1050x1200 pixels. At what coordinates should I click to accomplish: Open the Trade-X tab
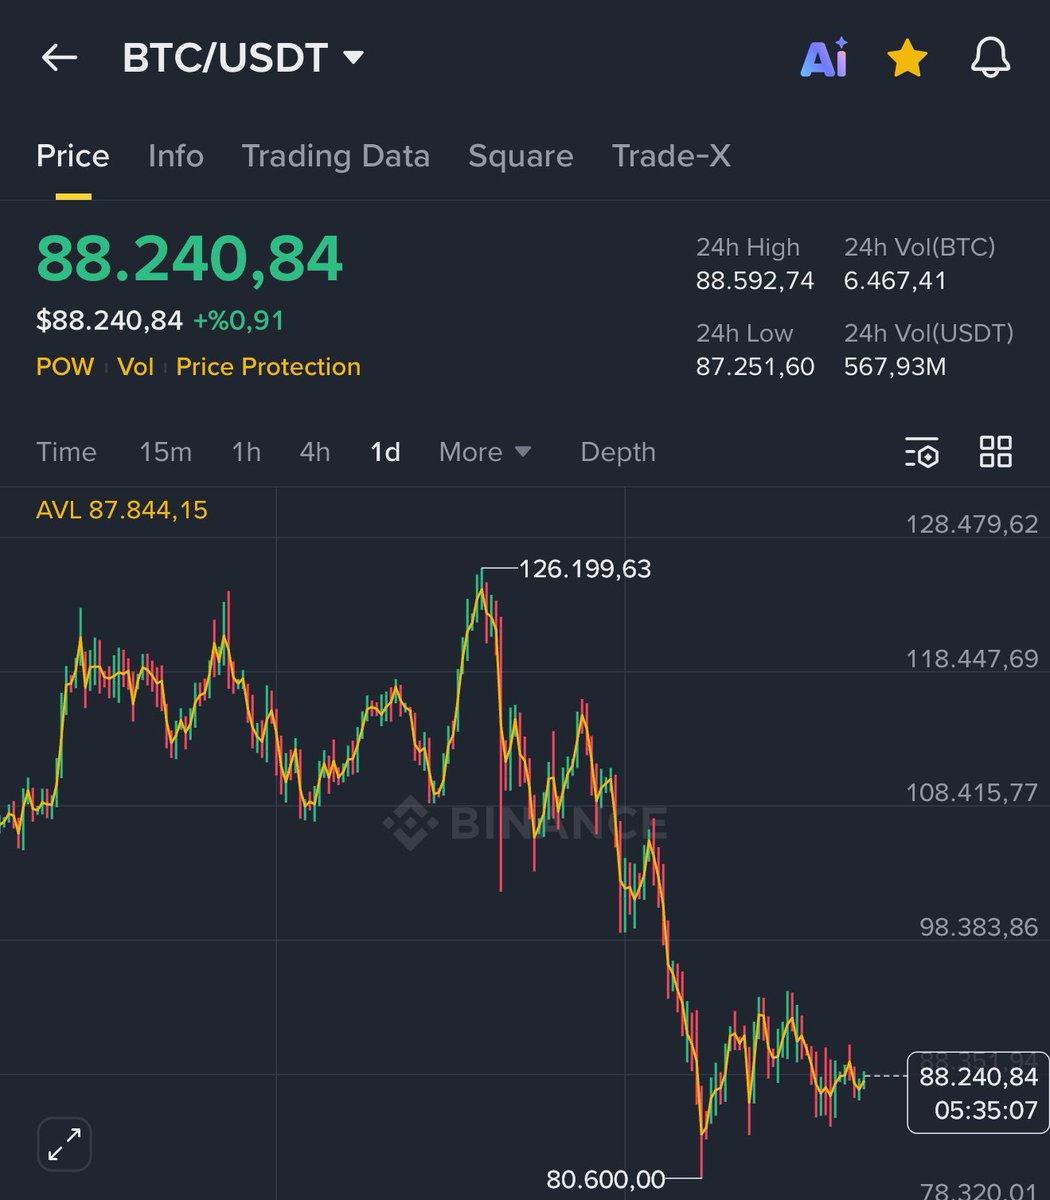coord(671,156)
